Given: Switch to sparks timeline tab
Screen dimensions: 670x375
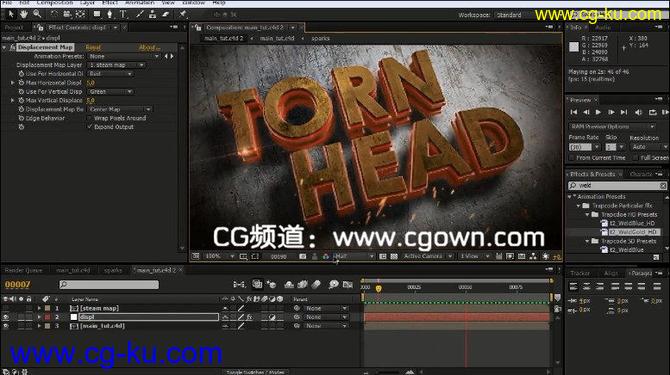Looking at the screenshot, I should (x=113, y=270).
